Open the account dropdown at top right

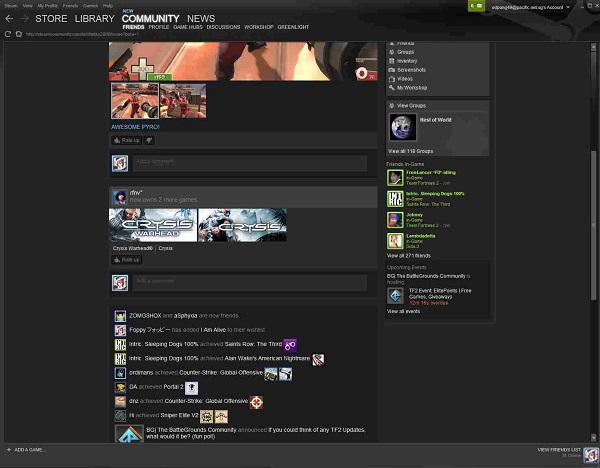[x=531, y=7]
